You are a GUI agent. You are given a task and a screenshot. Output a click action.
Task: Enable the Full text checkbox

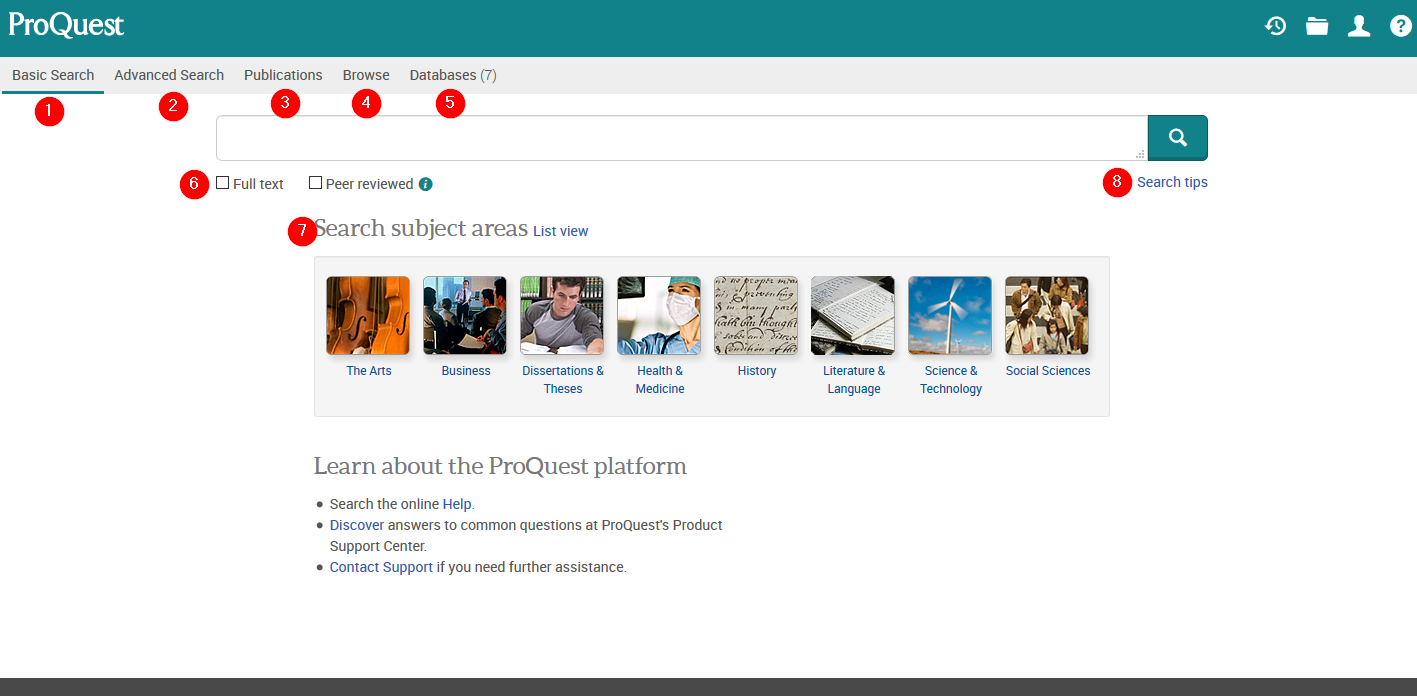pyautogui.click(x=223, y=183)
